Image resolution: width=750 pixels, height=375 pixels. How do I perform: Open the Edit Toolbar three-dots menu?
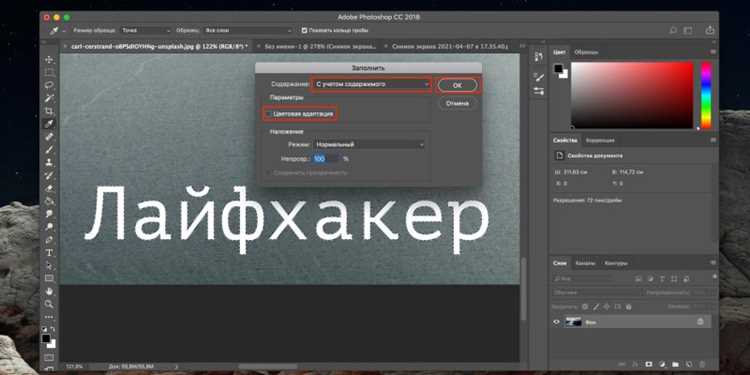(x=49, y=317)
